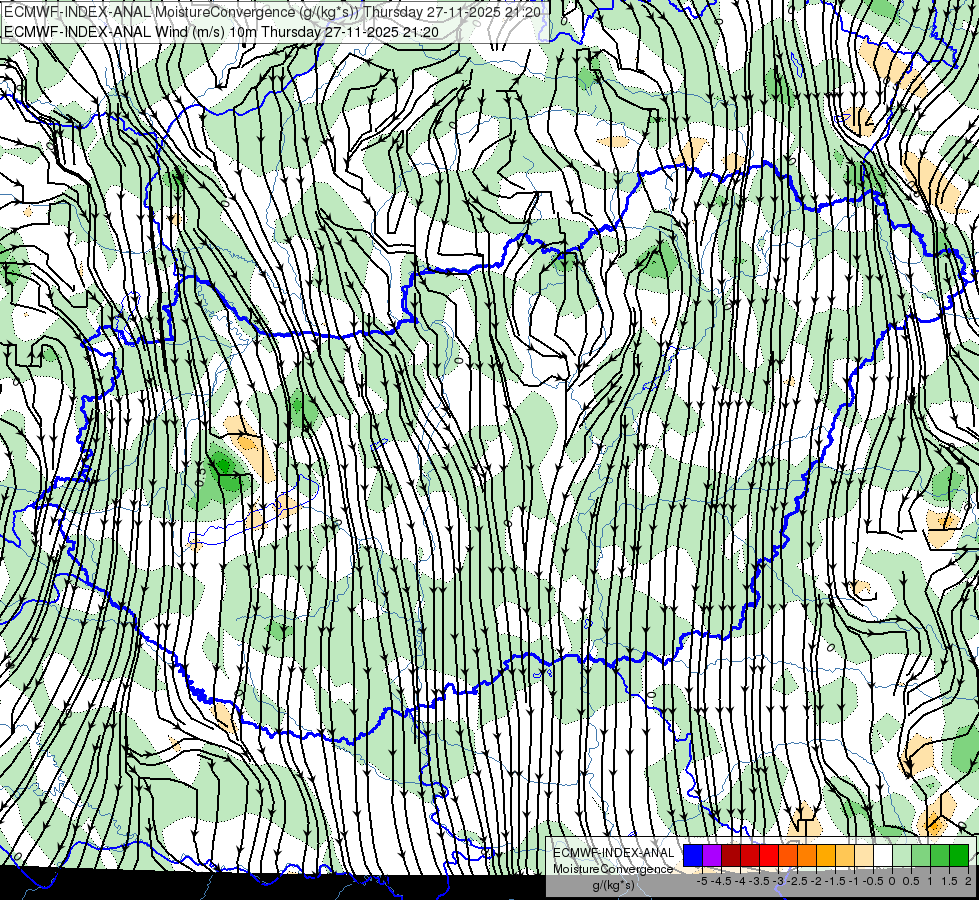Select legend swatch between -2.5 and -2

(807, 856)
